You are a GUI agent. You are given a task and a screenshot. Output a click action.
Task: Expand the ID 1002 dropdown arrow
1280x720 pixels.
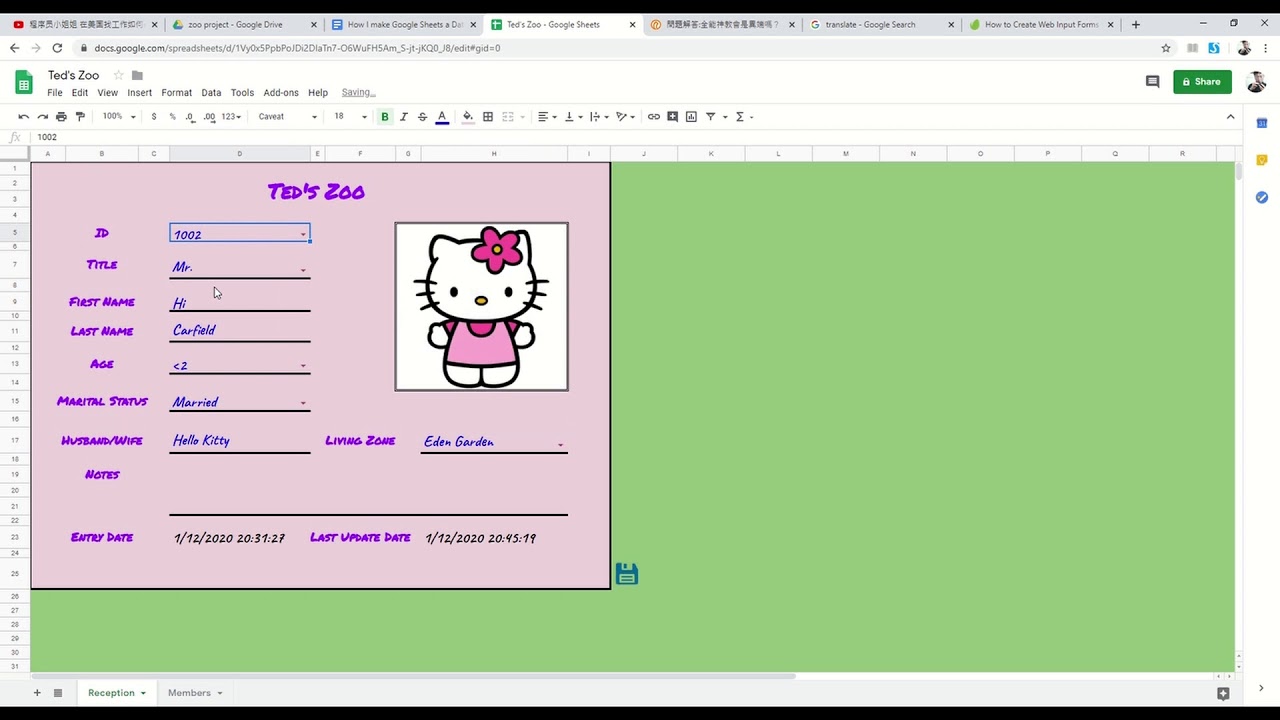[x=303, y=235]
